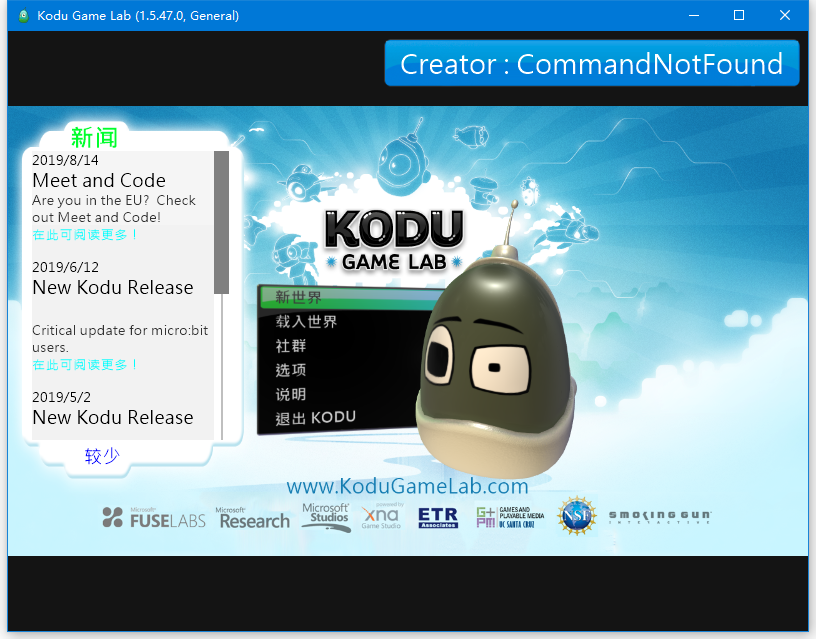Click the Smoking Gun Interactive logo
The width and height of the screenshot is (816, 639).
[x=660, y=517]
